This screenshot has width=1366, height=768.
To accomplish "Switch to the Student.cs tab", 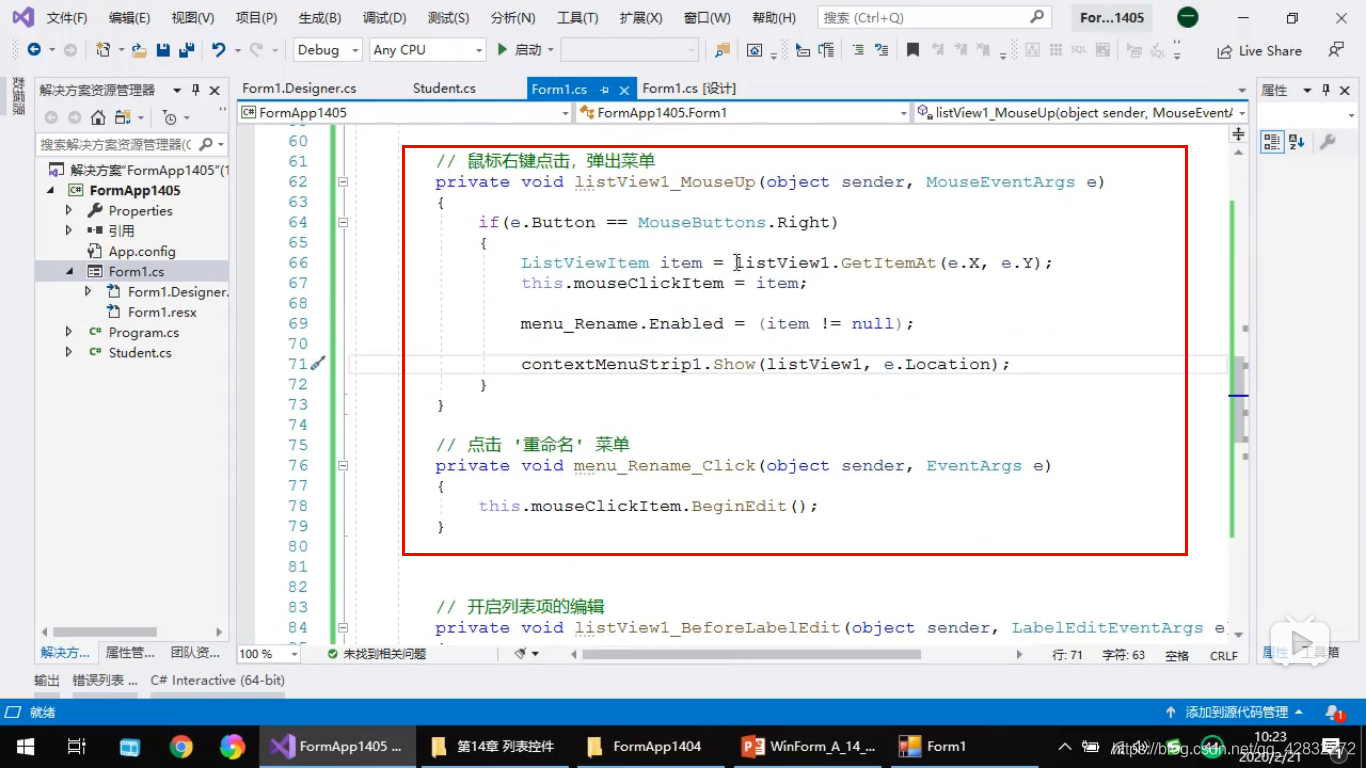I will point(444,89).
